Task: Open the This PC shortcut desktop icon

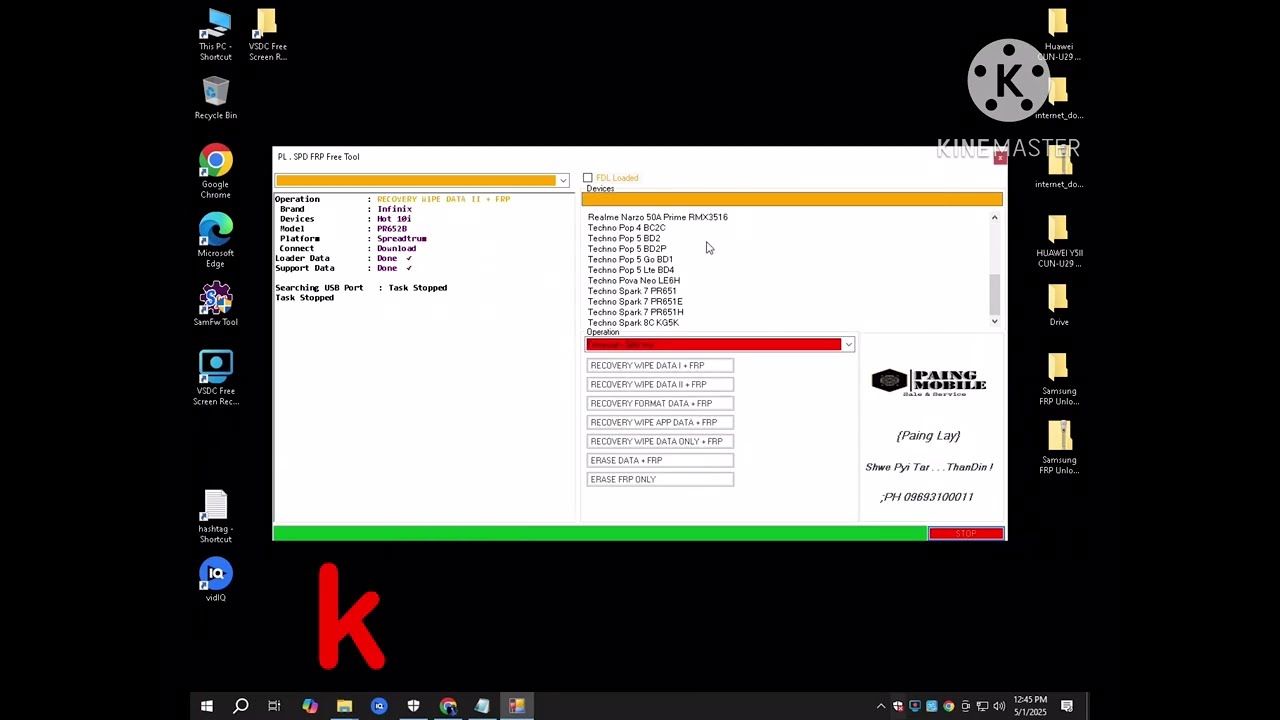Action: click(x=215, y=35)
